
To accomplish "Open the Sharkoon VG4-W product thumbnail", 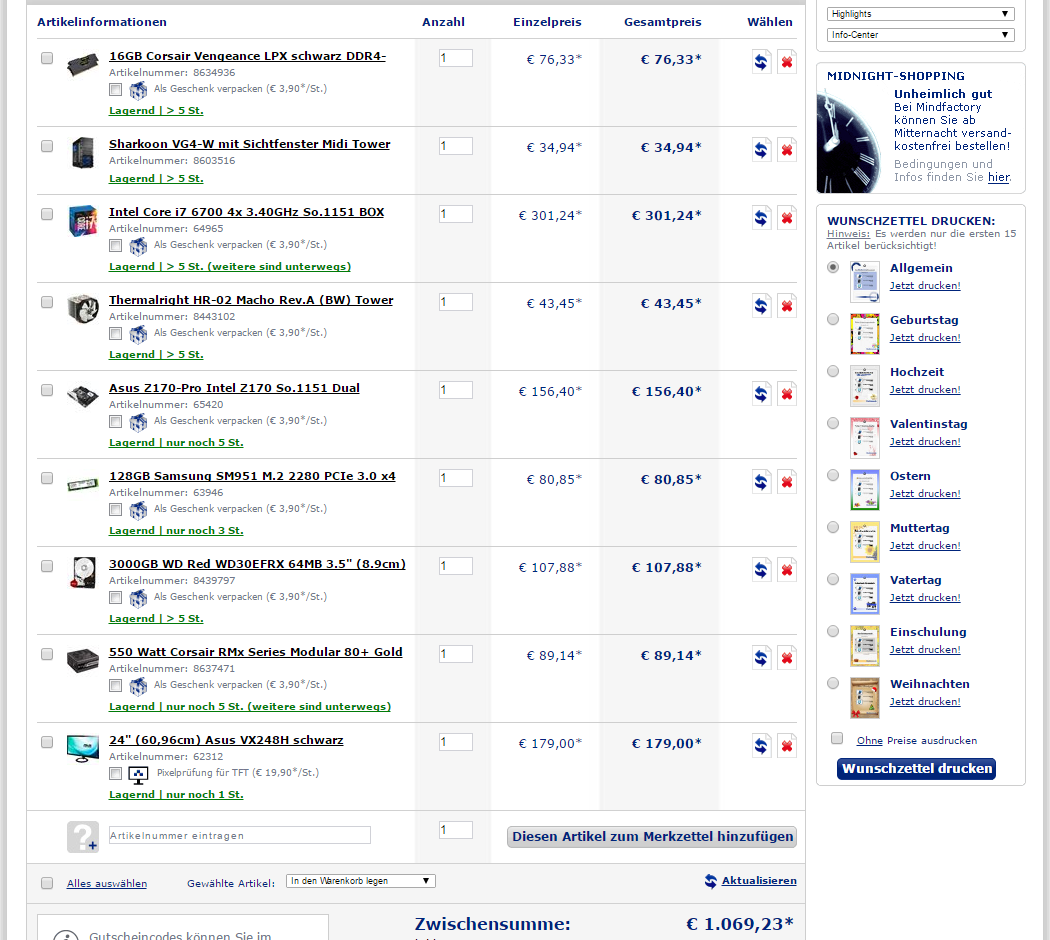I will 83,153.
